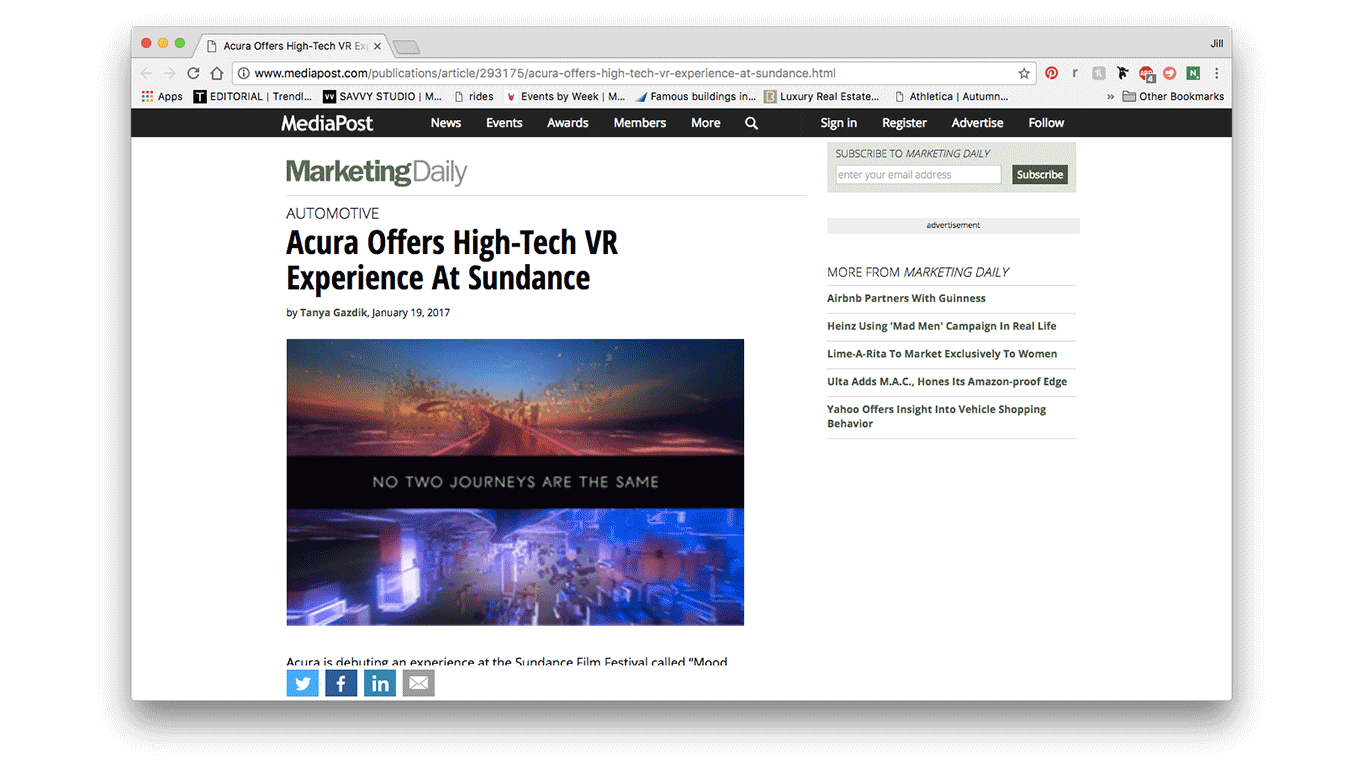Share article on LinkedIn
Image resolution: width=1366 pixels, height=768 pixels.
[380, 684]
